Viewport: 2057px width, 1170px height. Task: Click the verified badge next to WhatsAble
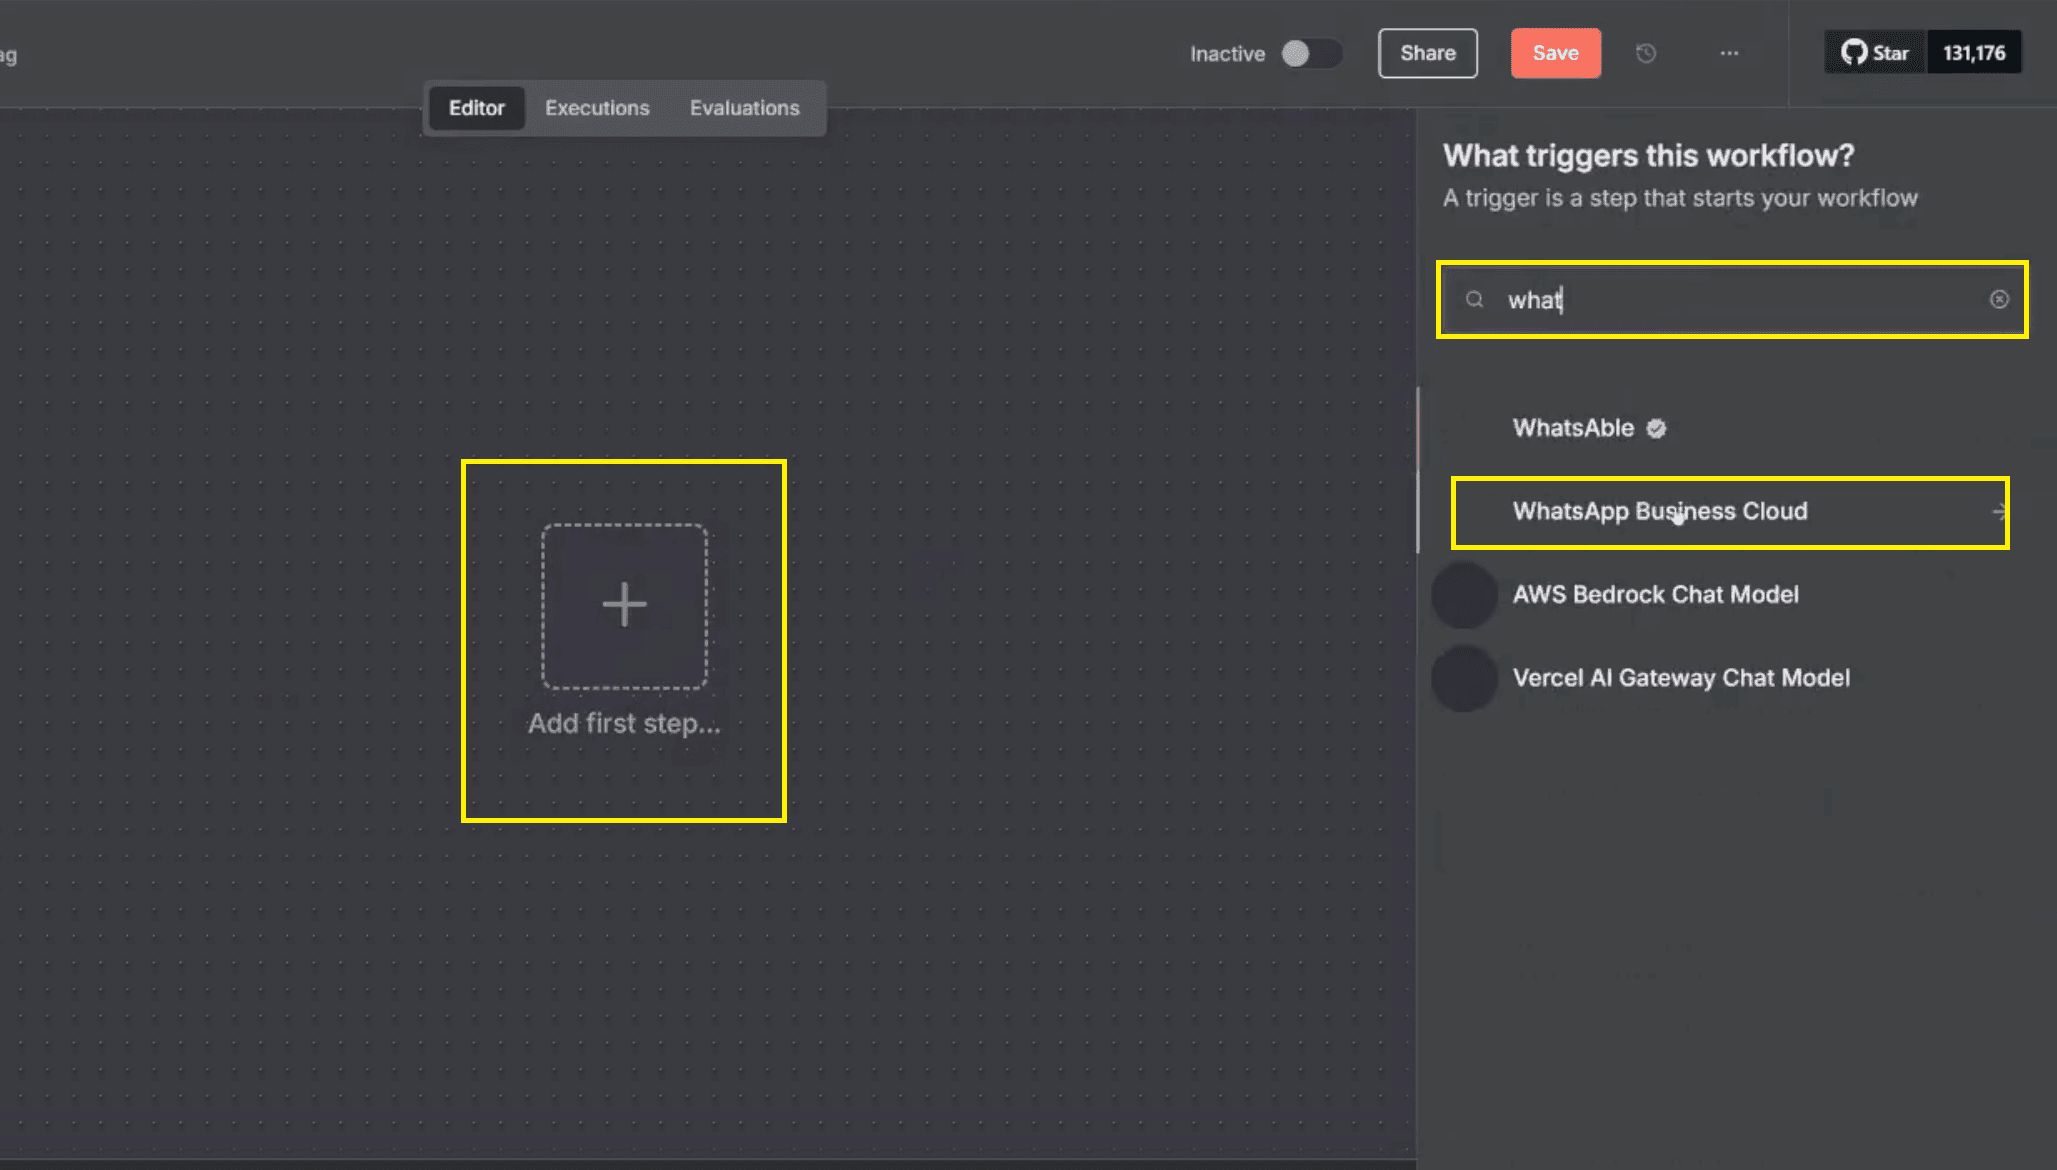[1656, 428]
